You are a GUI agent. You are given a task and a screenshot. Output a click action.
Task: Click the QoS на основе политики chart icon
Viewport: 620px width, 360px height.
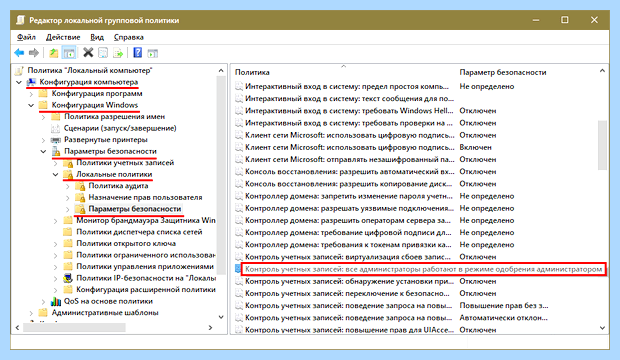tap(56, 301)
